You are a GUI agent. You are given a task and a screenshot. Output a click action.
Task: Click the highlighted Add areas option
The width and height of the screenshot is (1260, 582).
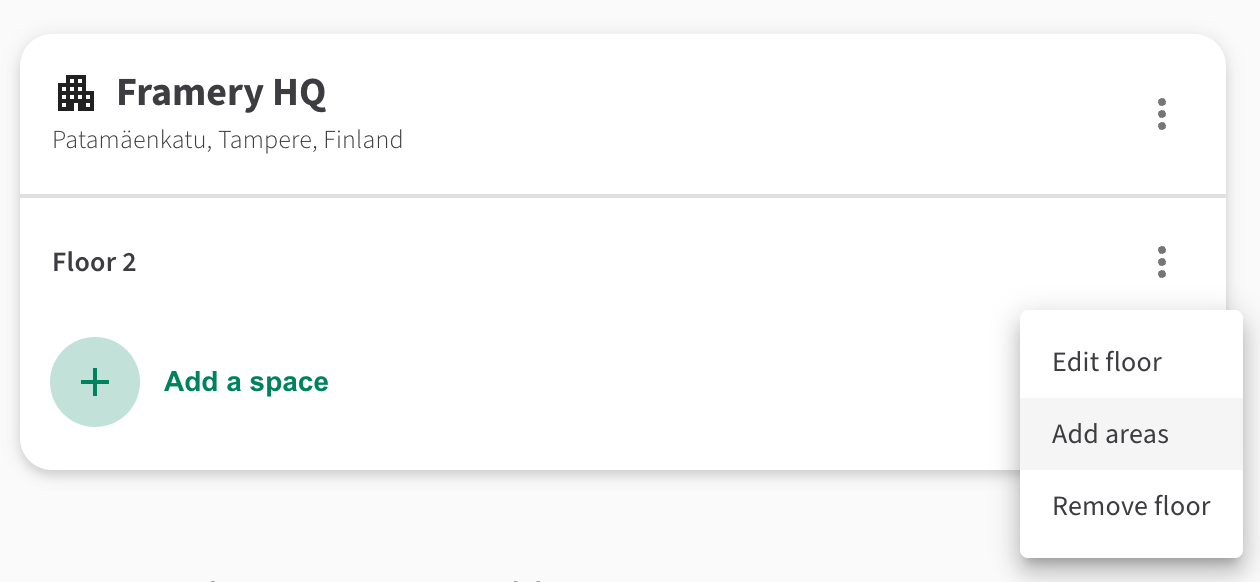[1110, 434]
